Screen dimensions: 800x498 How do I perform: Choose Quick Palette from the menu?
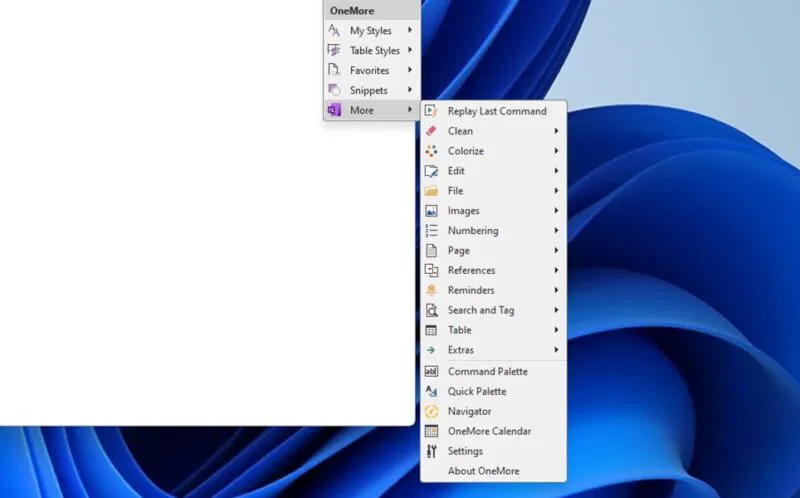493,391
